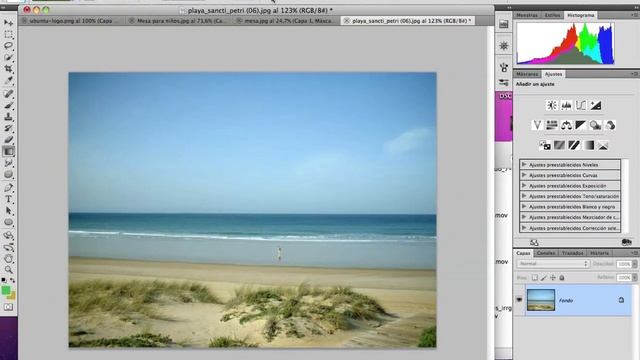Expand Ajustes preestablecidos Tono/saturación
Screen dimensions: 640x360
coord(524,196)
